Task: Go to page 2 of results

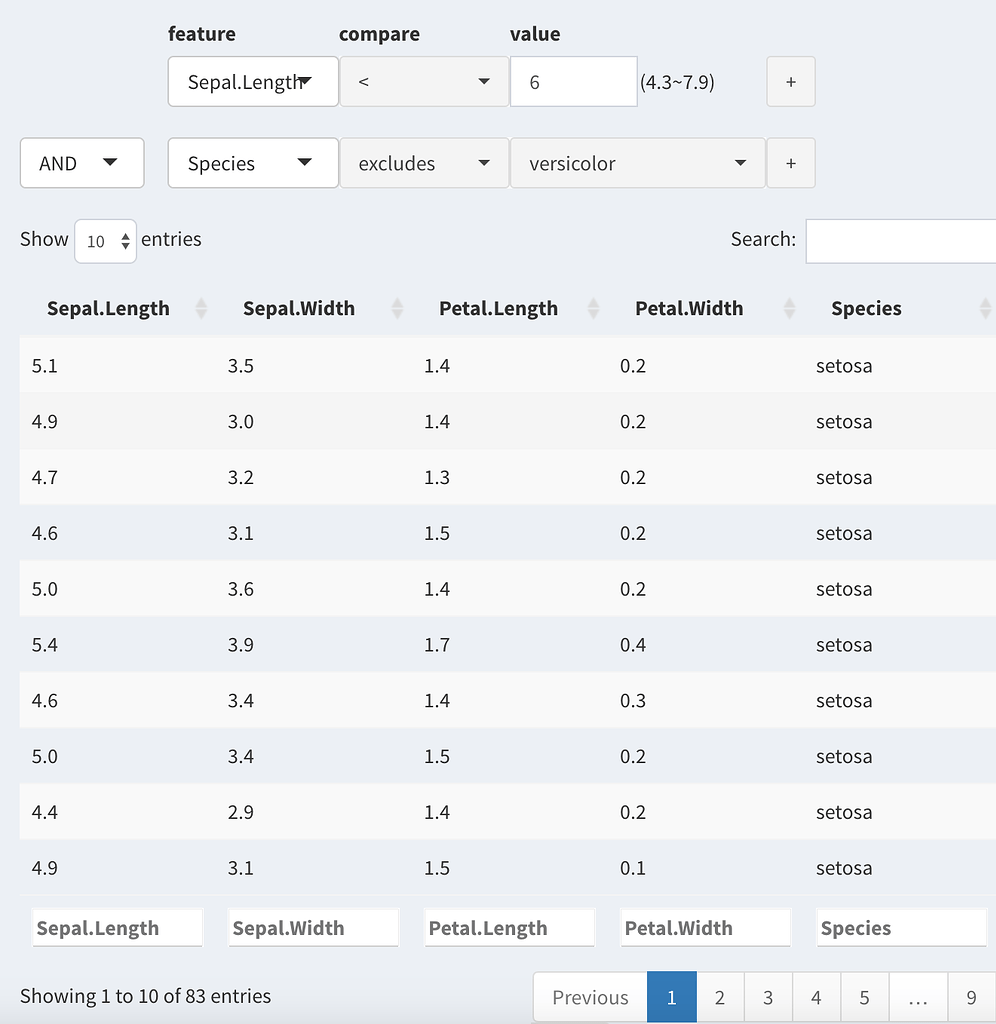Action: pos(720,997)
